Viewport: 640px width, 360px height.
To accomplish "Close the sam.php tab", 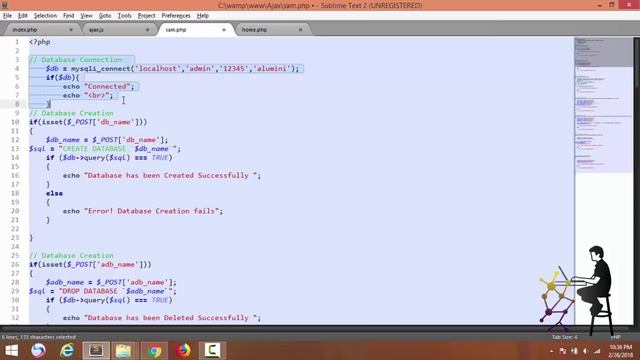I will tap(224, 30).
